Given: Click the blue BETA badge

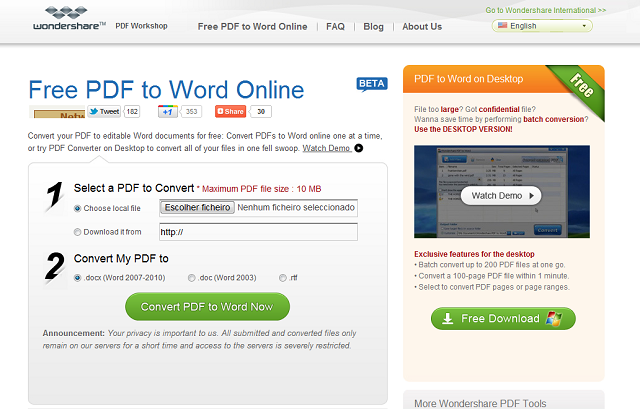Looking at the screenshot, I should pyautogui.click(x=371, y=84).
